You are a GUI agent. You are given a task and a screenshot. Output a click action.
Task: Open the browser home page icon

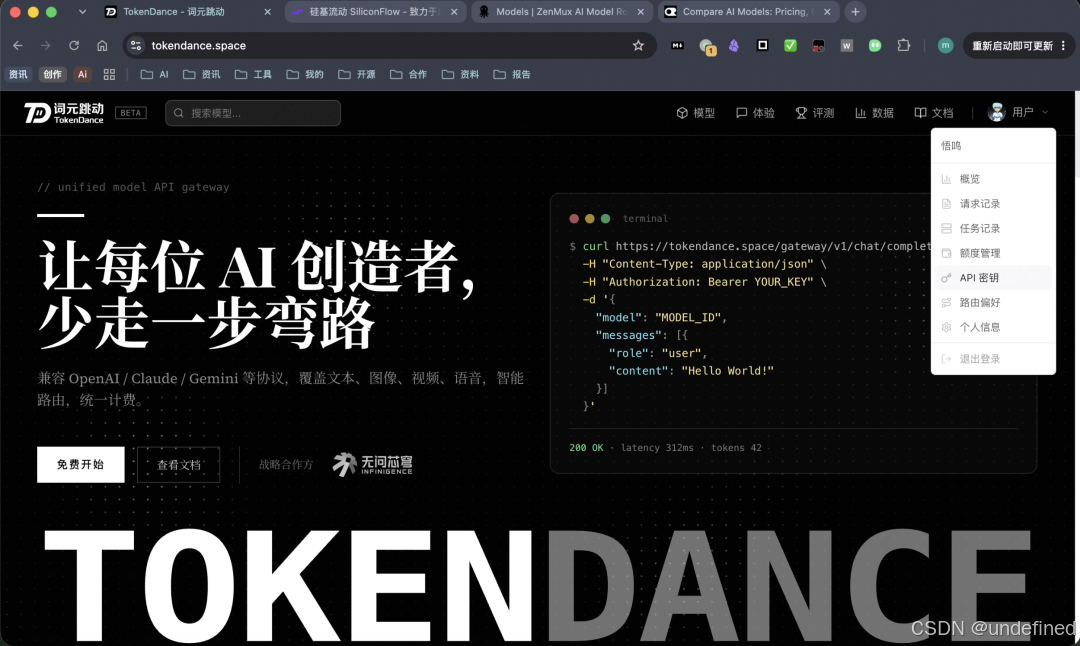click(x=102, y=45)
